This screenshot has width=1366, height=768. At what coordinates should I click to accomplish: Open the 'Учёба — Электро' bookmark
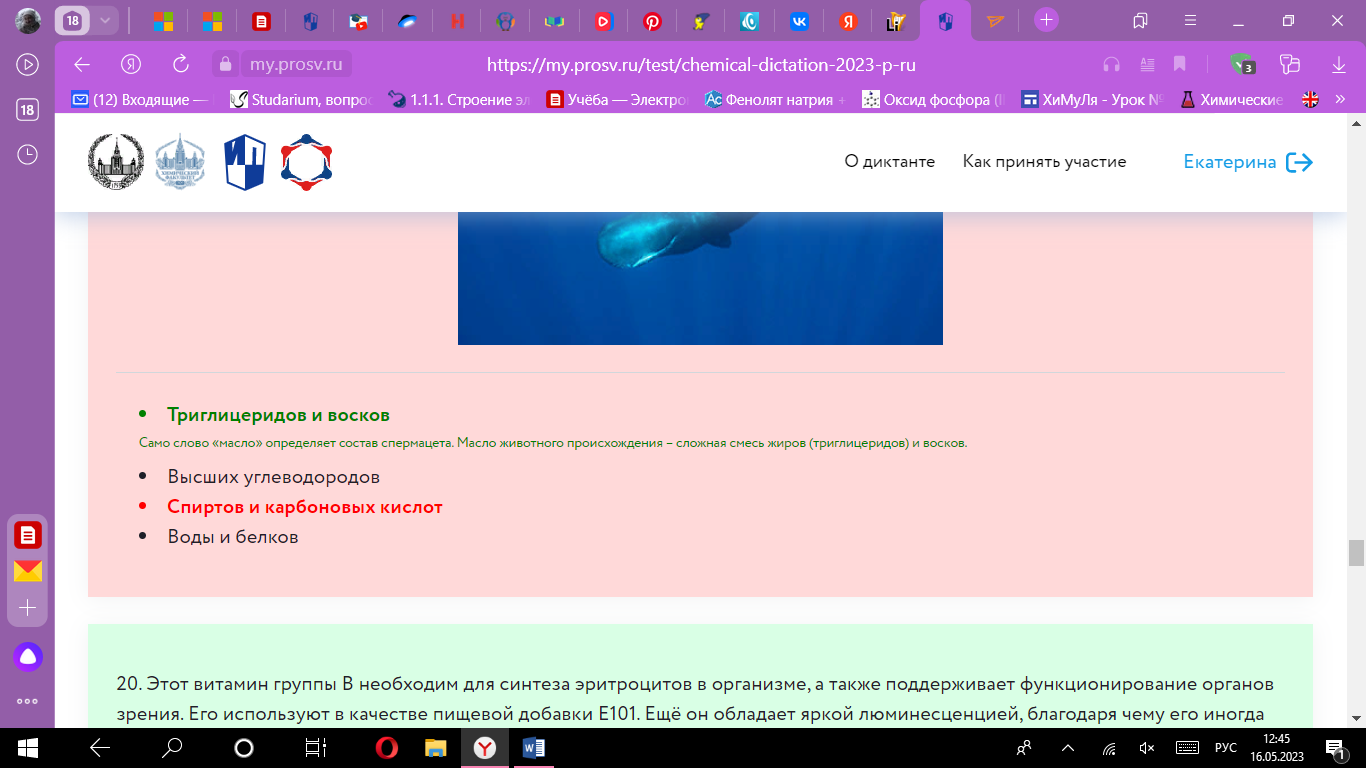[x=617, y=100]
